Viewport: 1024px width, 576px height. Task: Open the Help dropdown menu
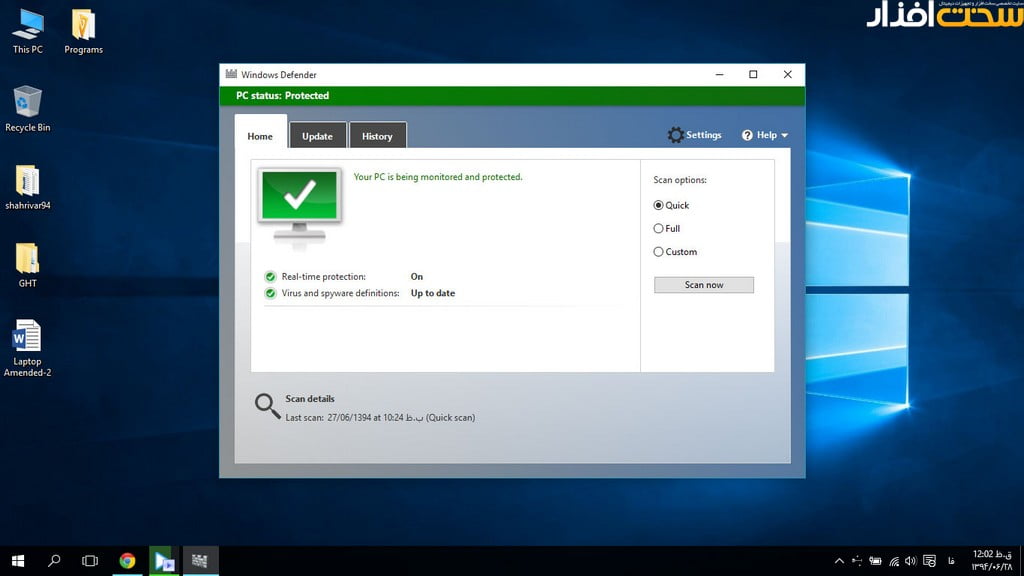click(765, 135)
